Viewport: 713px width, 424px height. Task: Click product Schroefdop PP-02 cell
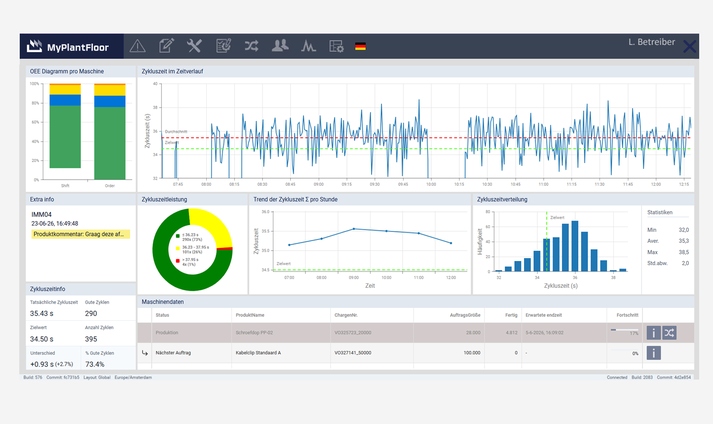click(254, 333)
